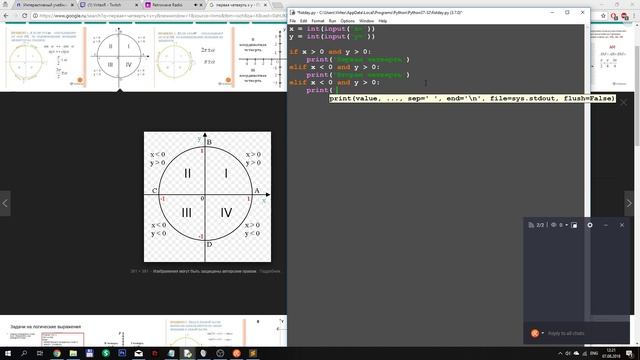Click the y = int(input()) line
Image resolution: width=640 pixels, height=360 pixels.
click(x=332, y=37)
